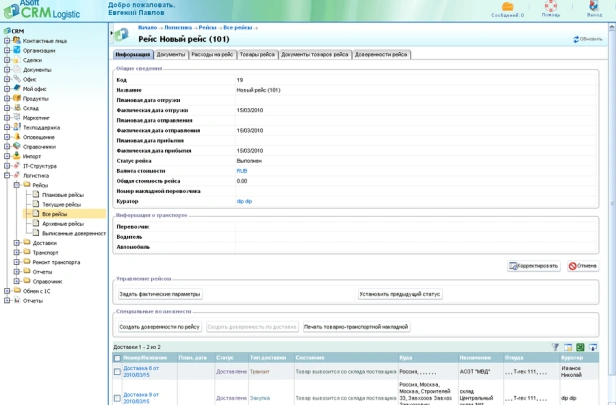This screenshot has width=616, height=405.
Task: Click Установить предыдущий статус button
Action: pyautogui.click(x=400, y=294)
